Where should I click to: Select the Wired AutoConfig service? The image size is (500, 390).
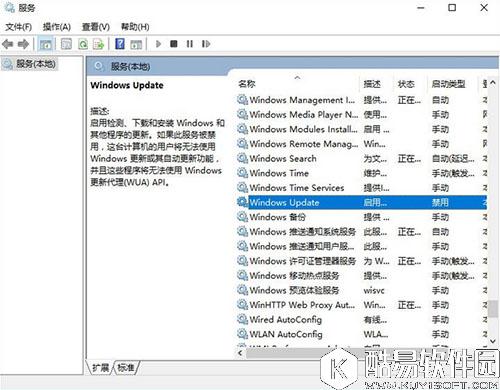pyautogui.click(x=362, y=320)
